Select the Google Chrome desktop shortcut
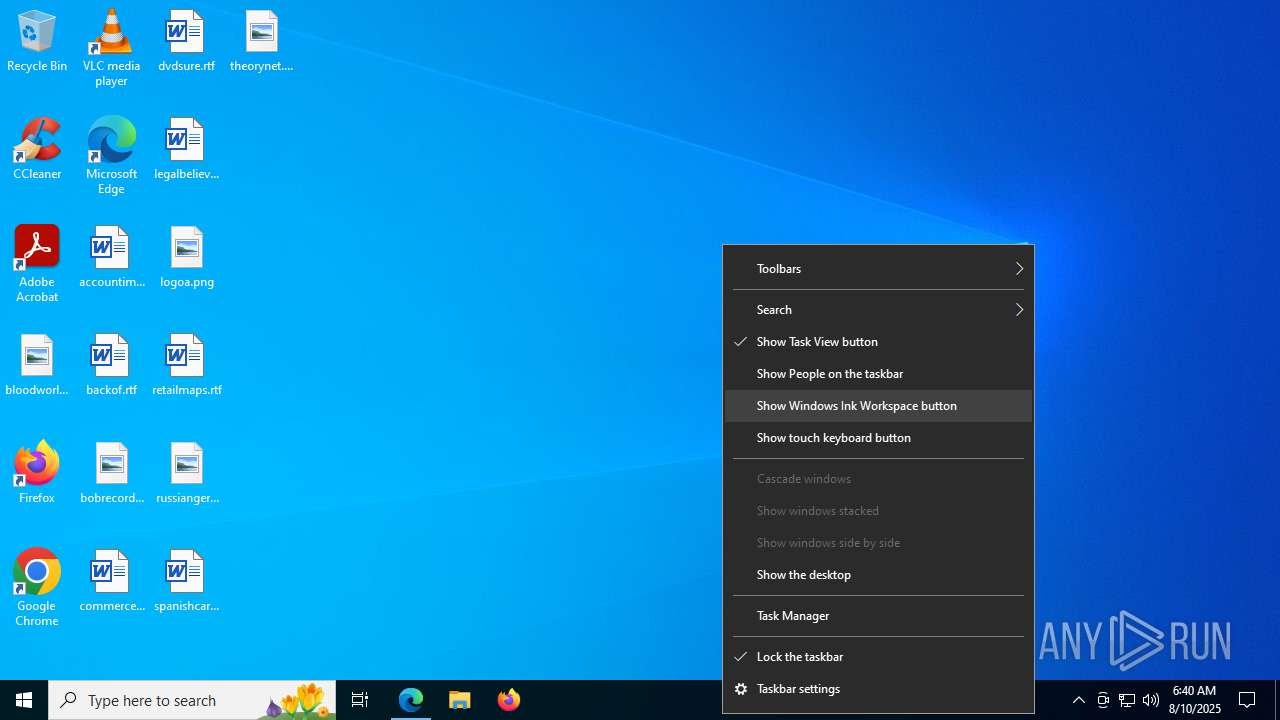Viewport: 1280px width, 720px height. click(x=37, y=588)
